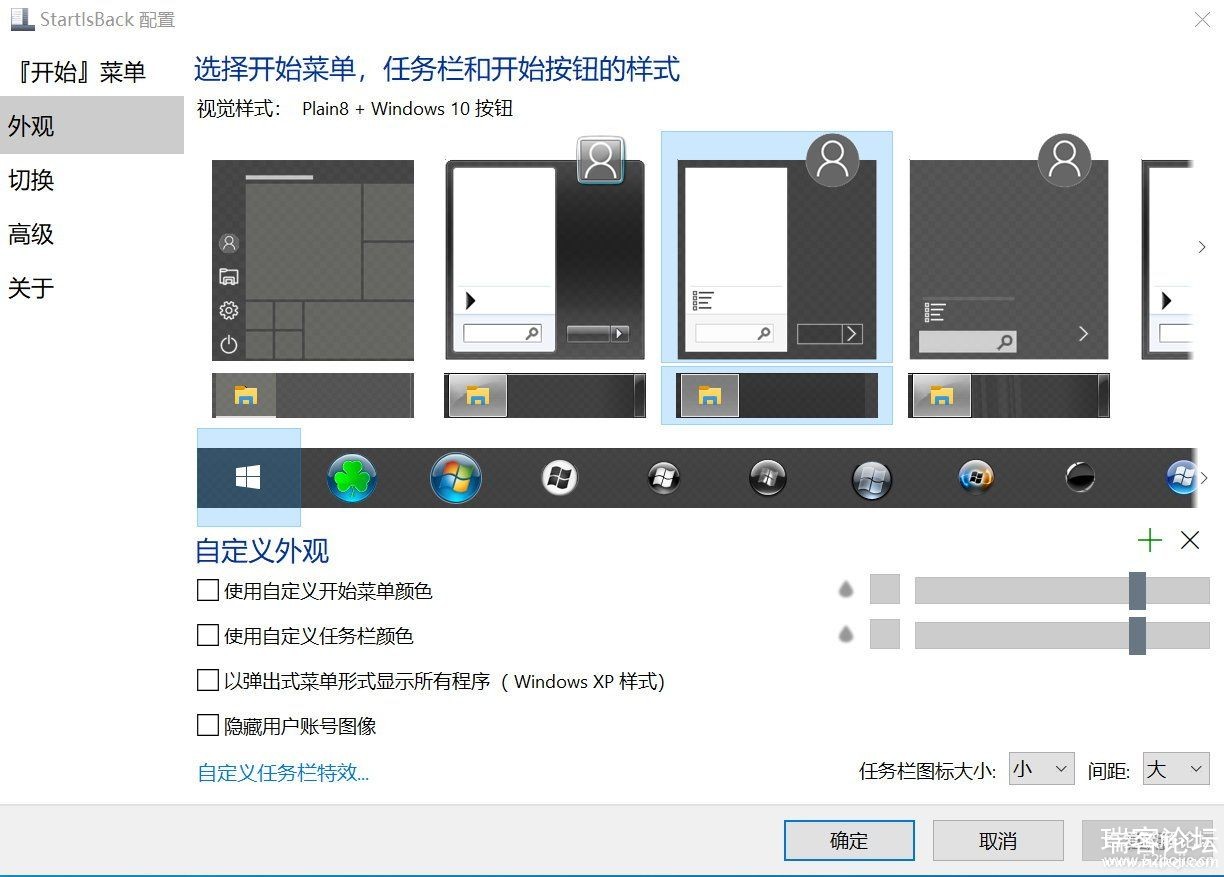Switch to the 外观 section

click(x=92, y=125)
